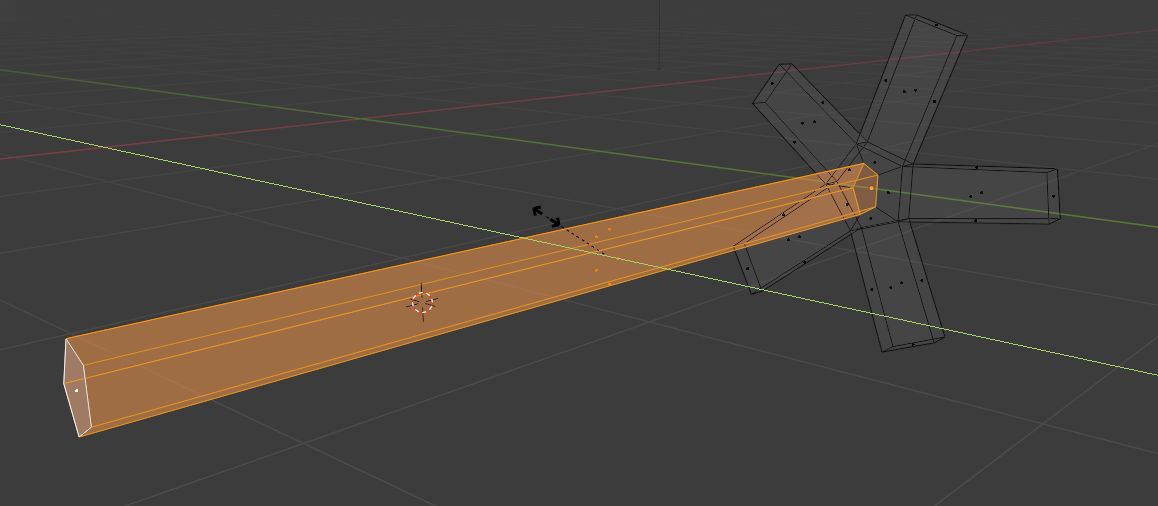Select the orange face dot on the beam's far end cap

[x=871, y=188]
